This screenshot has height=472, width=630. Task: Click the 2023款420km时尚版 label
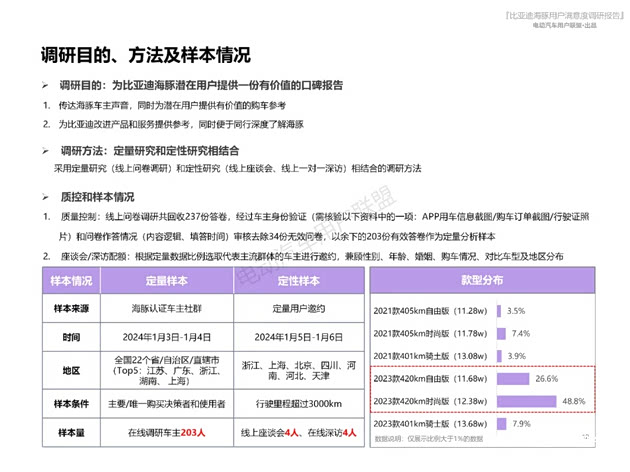[x=435, y=401]
